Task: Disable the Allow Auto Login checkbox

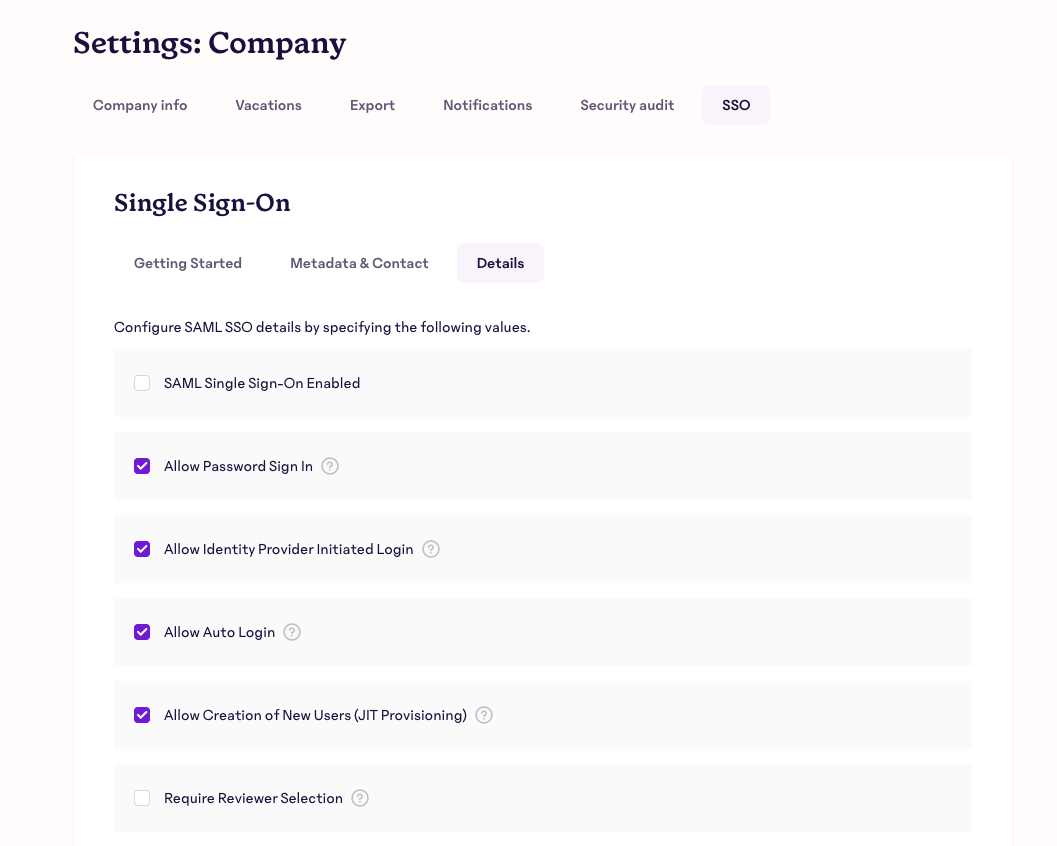Action: pos(142,632)
